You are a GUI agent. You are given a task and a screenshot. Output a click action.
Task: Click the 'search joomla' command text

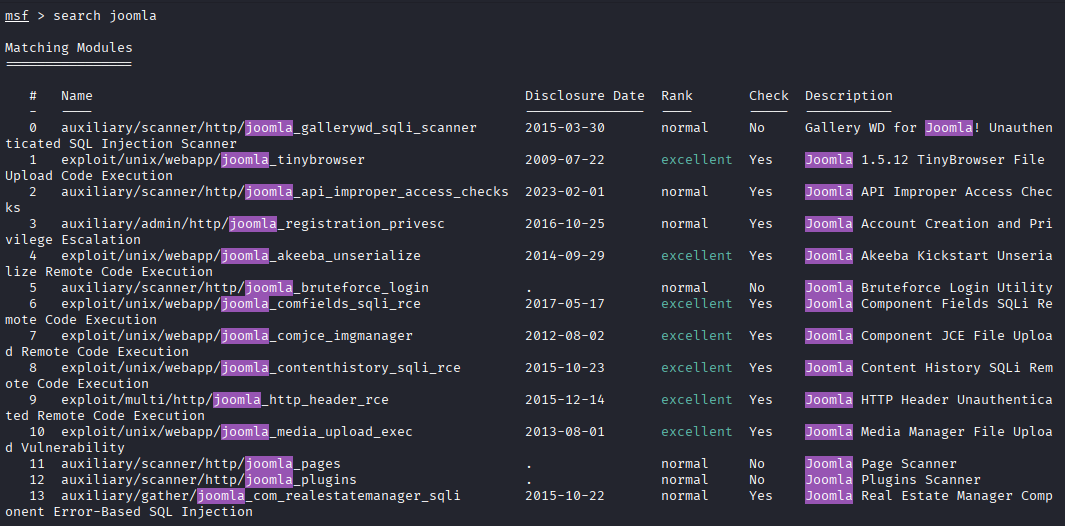point(105,16)
